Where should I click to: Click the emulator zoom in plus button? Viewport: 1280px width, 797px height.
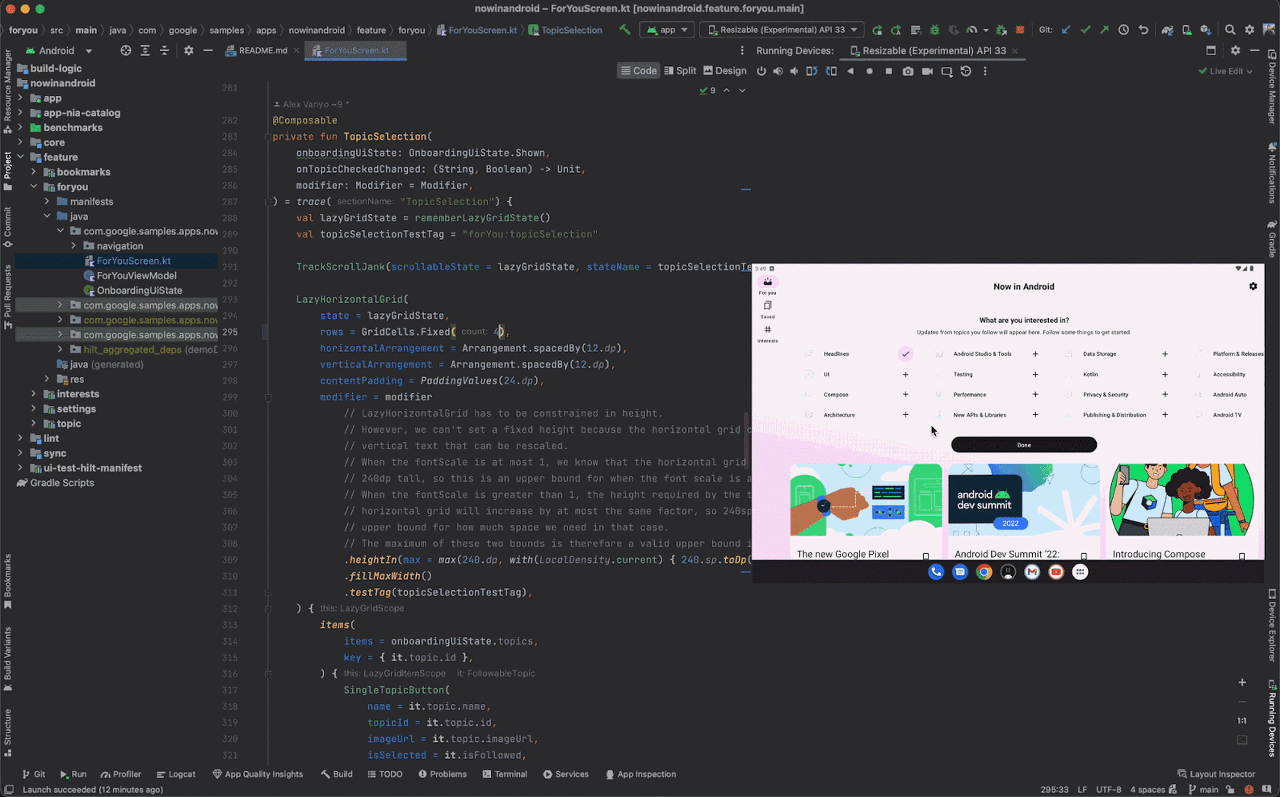1242,683
